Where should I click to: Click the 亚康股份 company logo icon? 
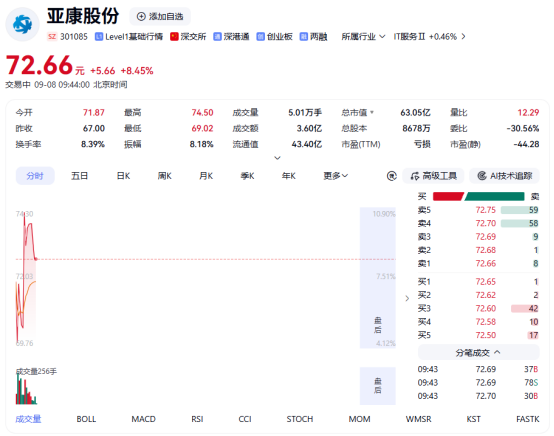click(23, 24)
